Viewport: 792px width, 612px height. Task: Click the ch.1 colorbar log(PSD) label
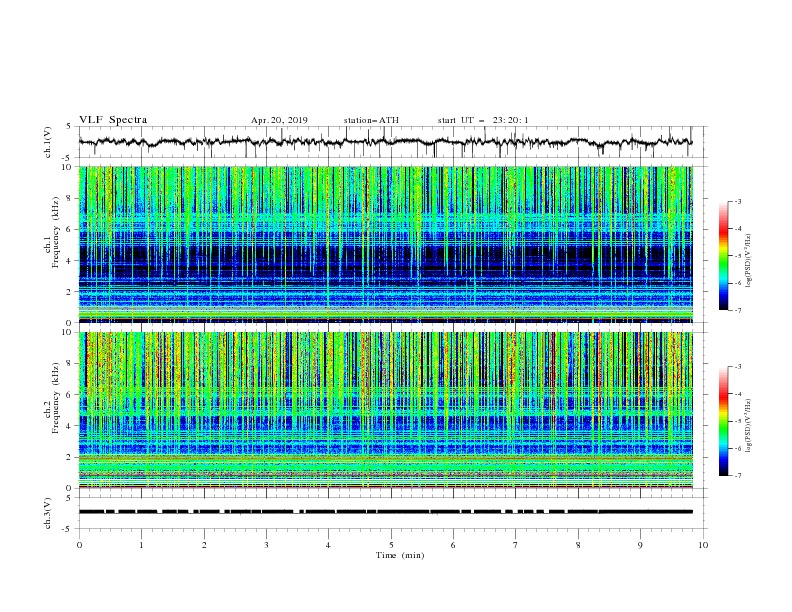point(749,261)
